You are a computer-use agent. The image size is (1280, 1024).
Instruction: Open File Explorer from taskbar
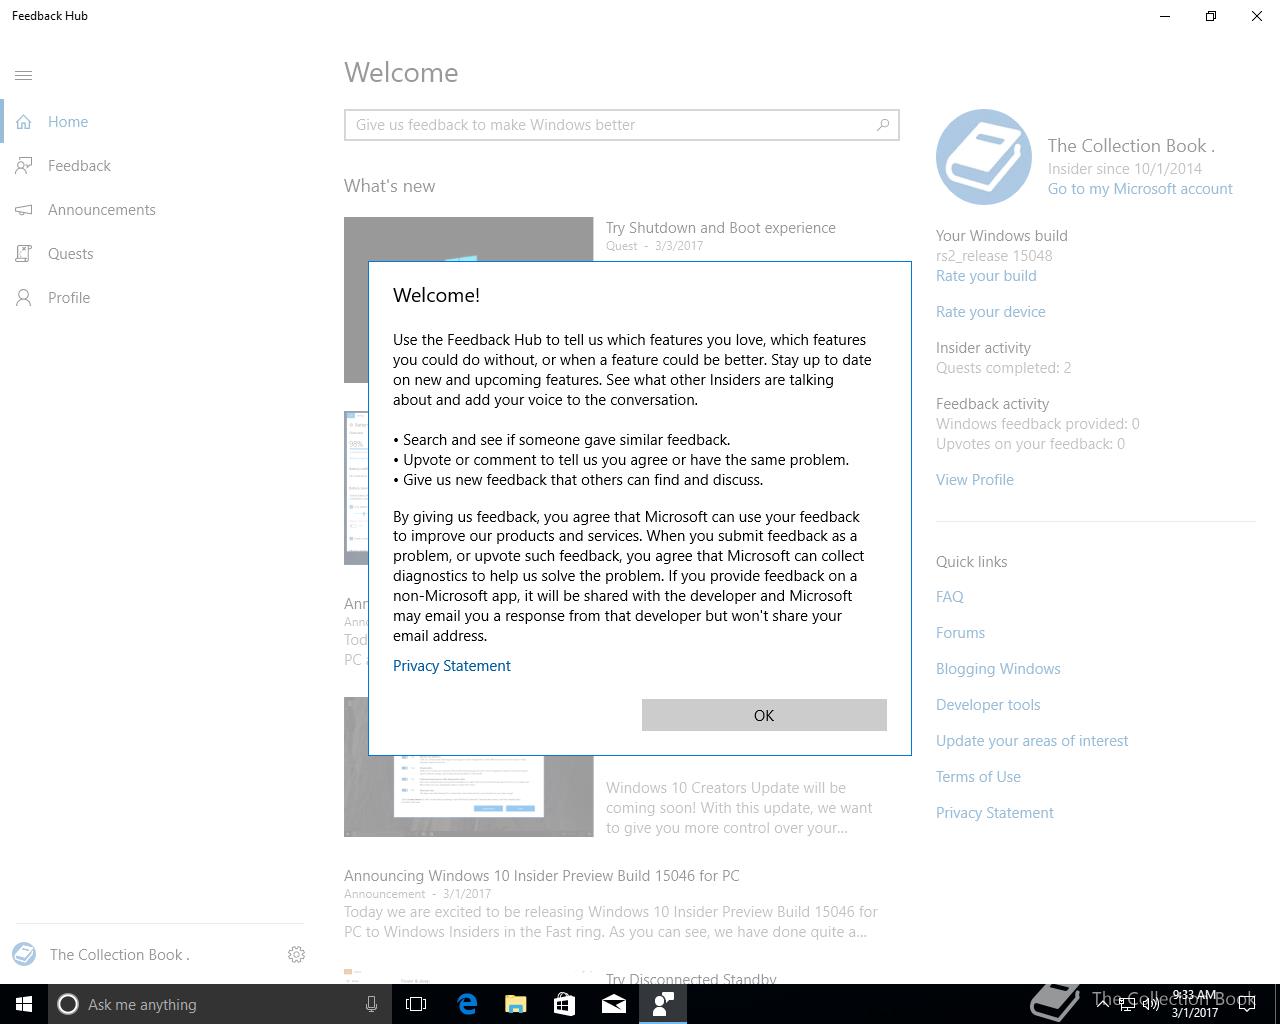[516, 1004]
